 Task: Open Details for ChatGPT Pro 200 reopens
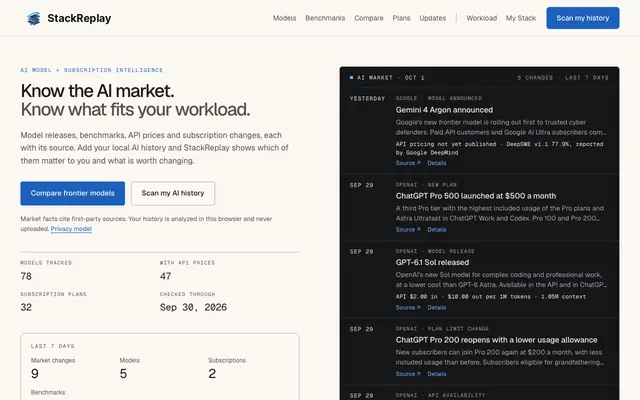click(436, 374)
